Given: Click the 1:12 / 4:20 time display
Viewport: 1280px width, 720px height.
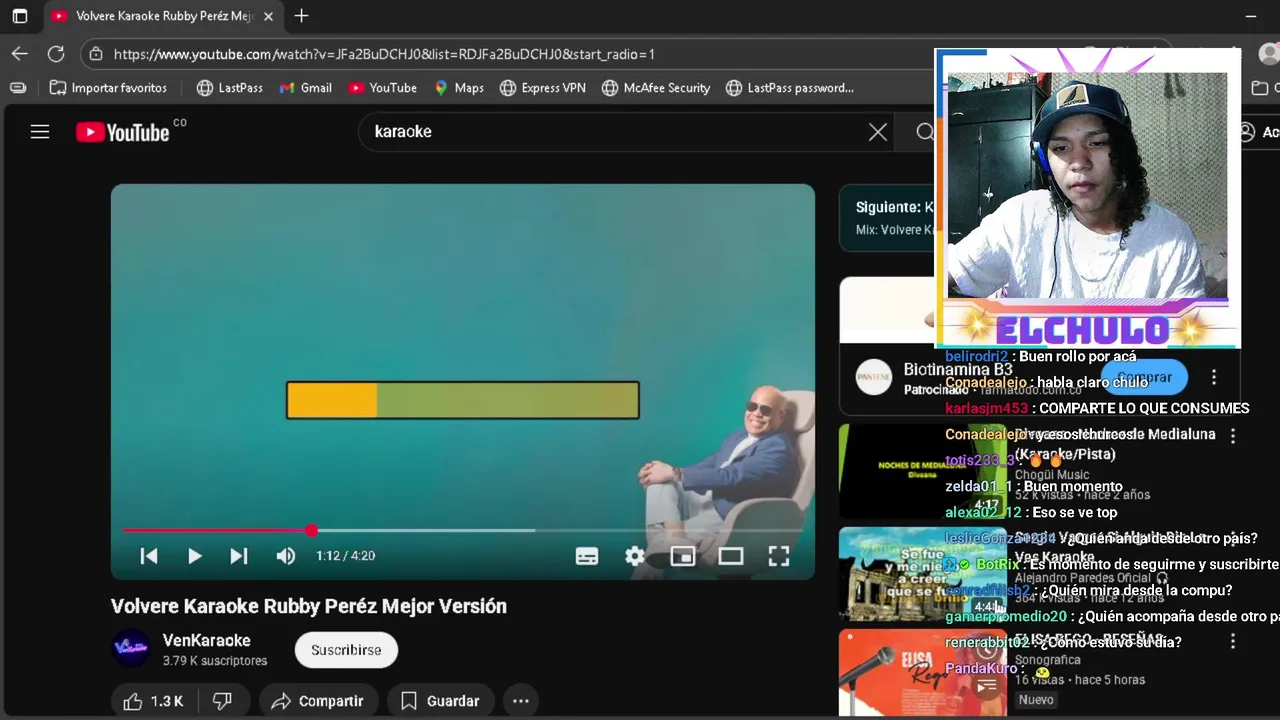Looking at the screenshot, I should coord(346,556).
